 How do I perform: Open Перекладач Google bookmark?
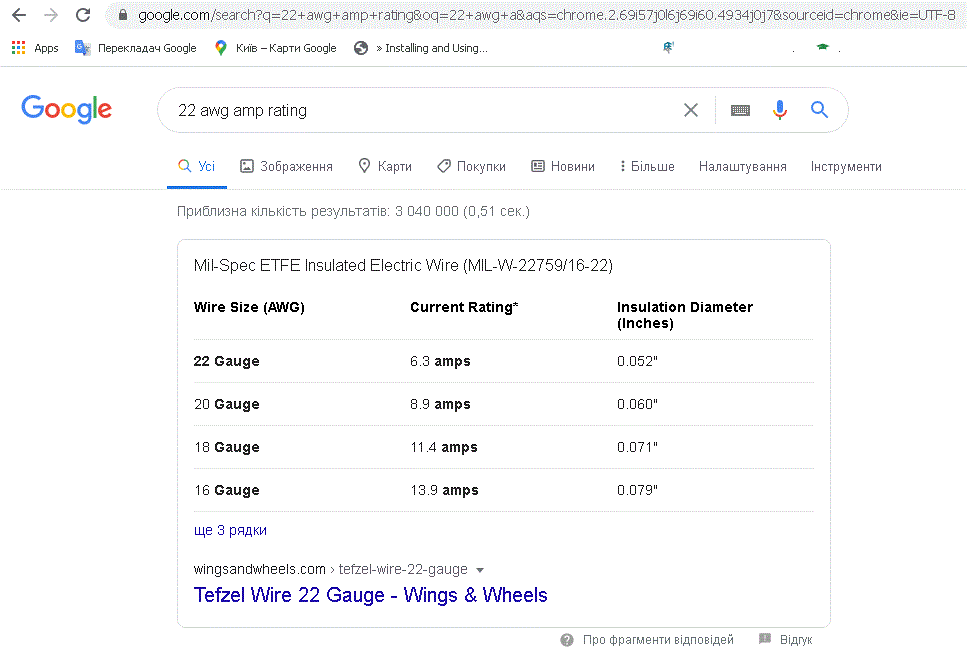(x=136, y=47)
